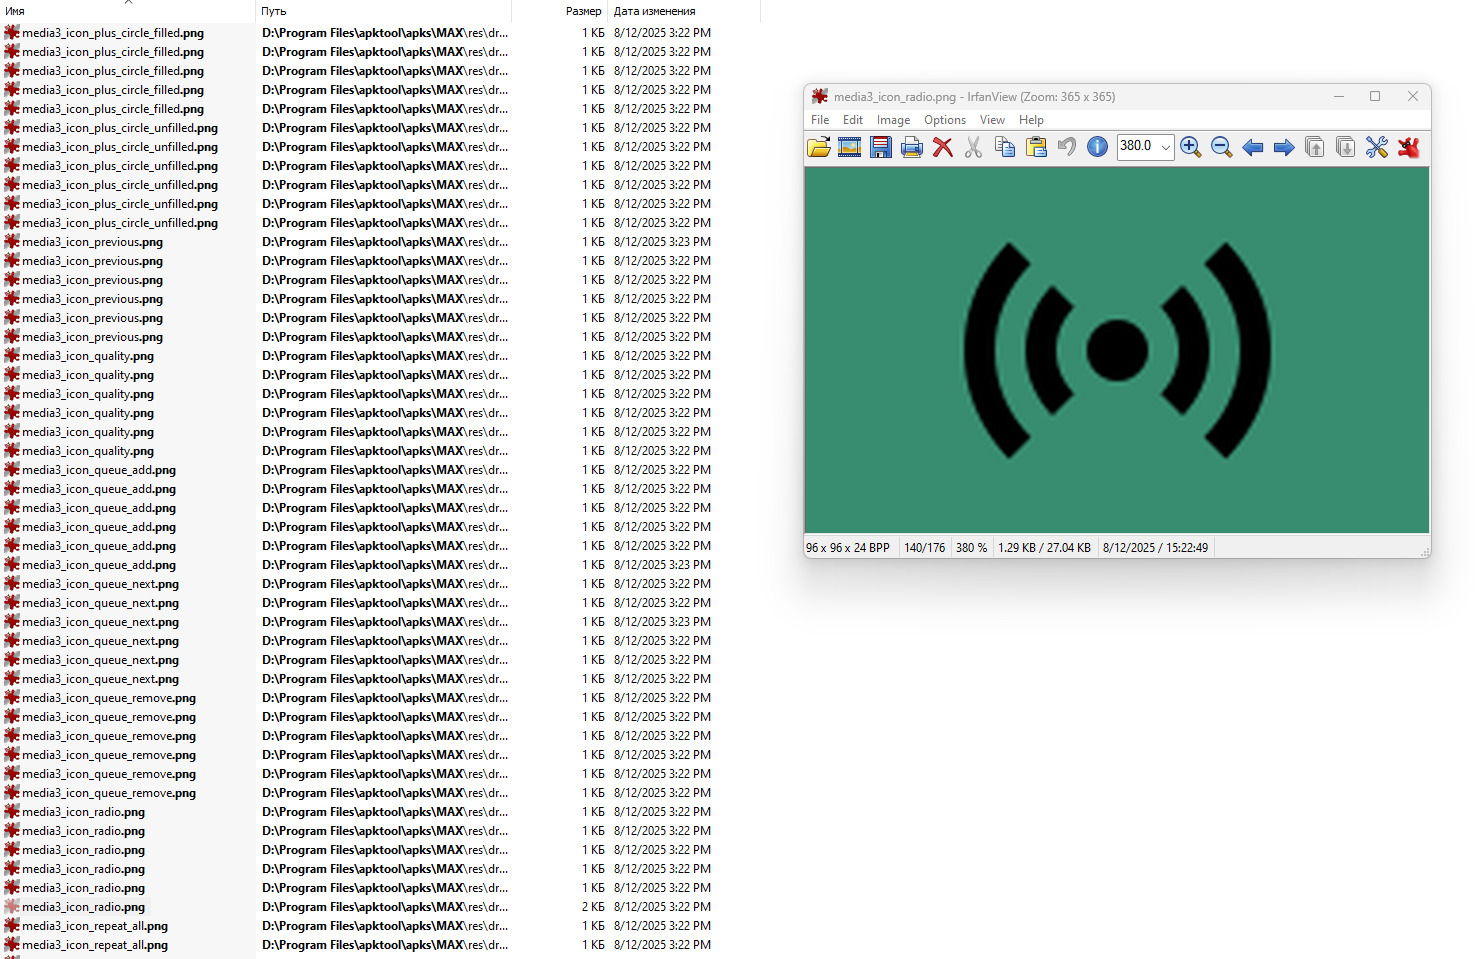
Task: Click the Open file folder icon in IrfanView
Action: click(819, 147)
